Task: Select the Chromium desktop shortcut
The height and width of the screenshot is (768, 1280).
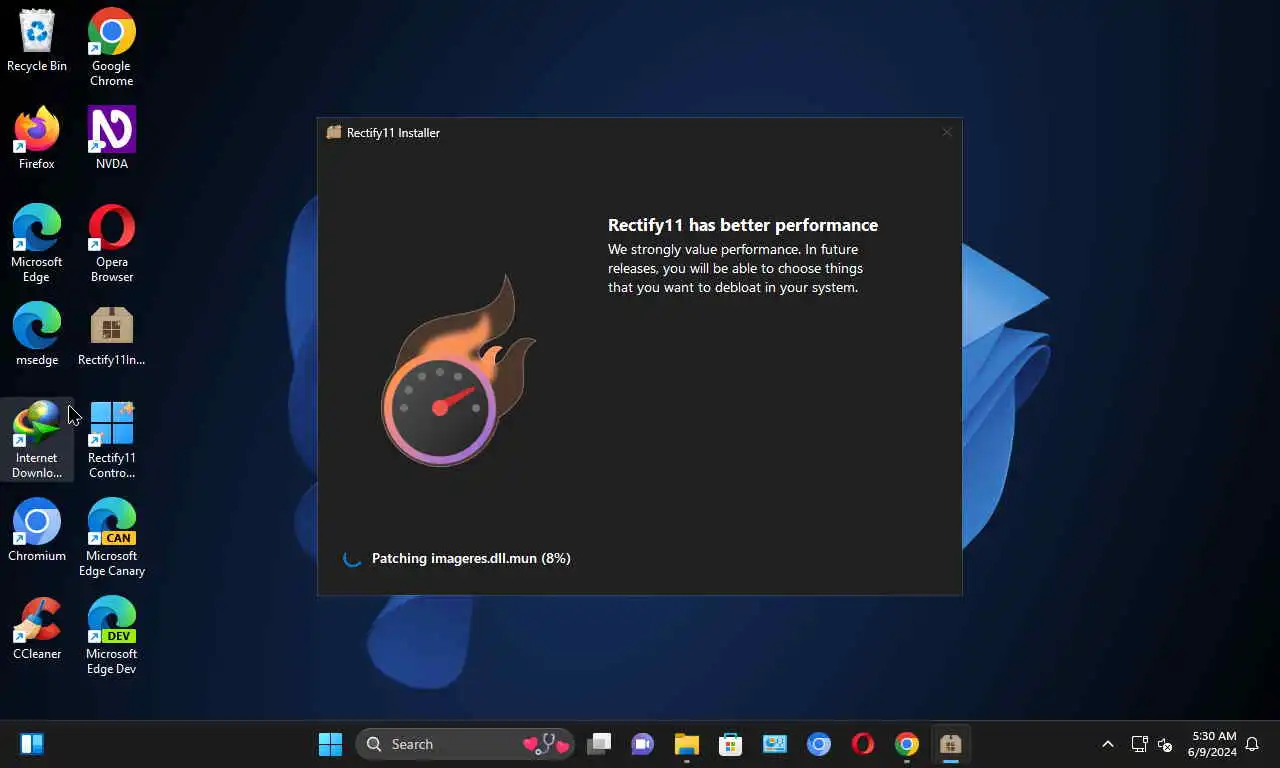Action: coord(37,531)
